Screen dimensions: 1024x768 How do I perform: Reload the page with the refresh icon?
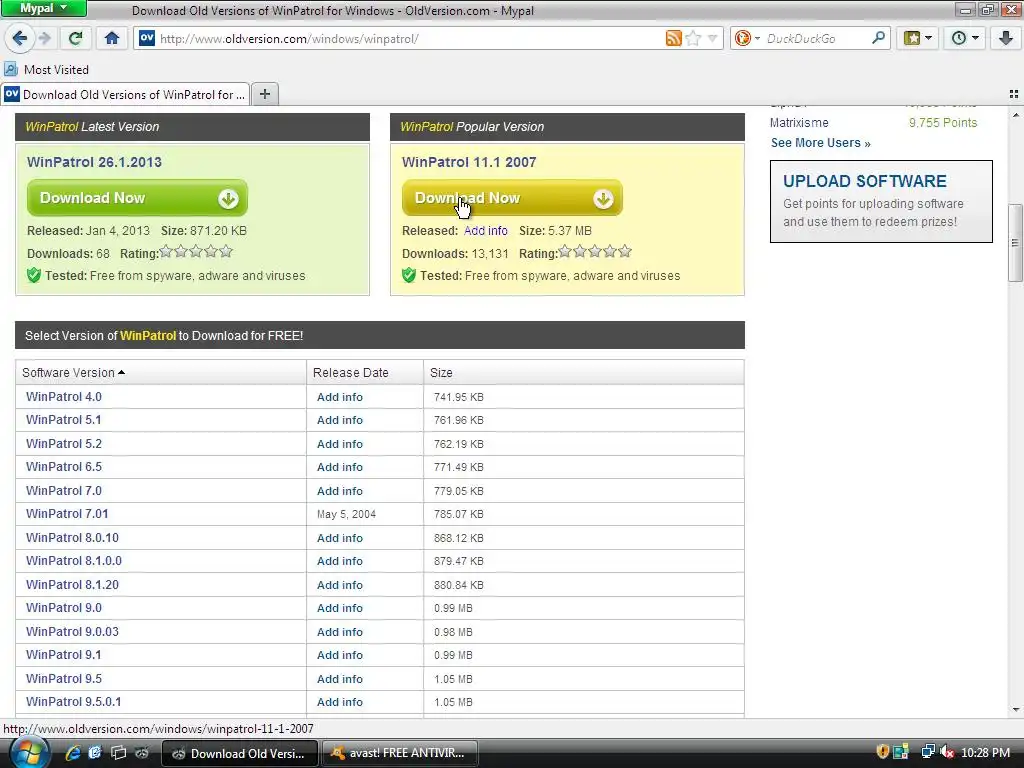[75, 38]
